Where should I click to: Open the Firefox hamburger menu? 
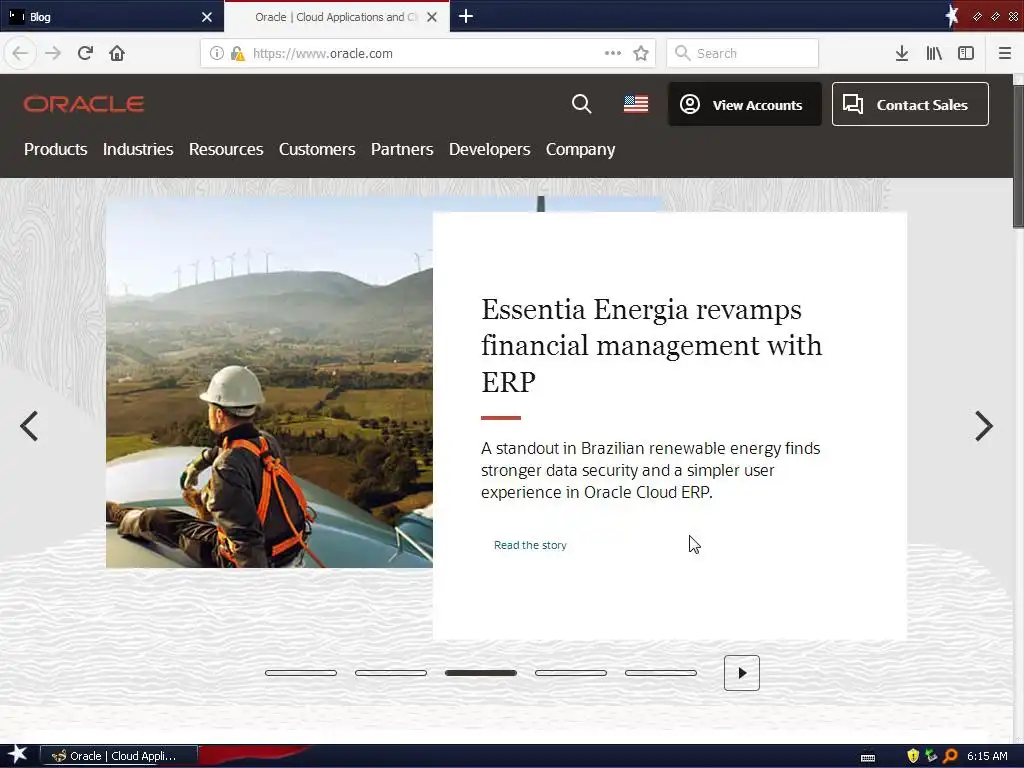tap(1005, 53)
